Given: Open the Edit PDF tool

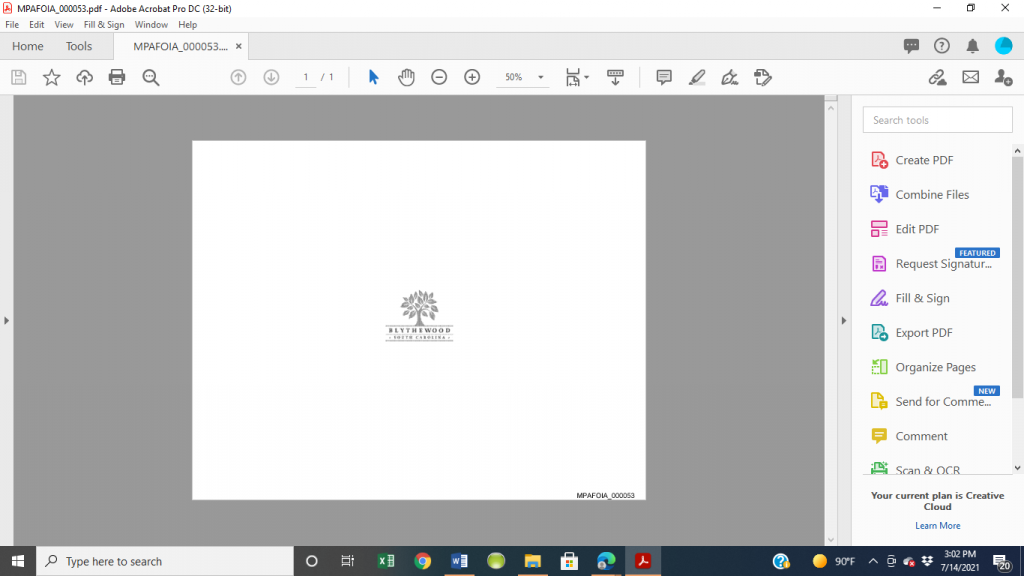Looking at the screenshot, I should point(916,229).
